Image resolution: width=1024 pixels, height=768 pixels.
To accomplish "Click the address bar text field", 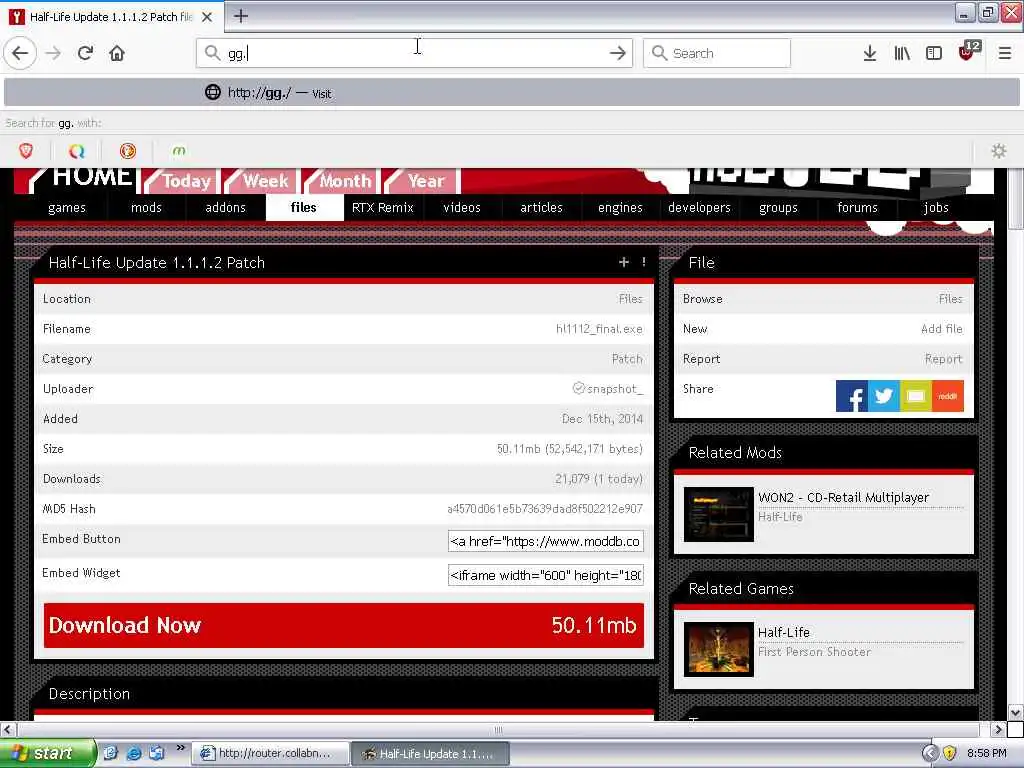I will (415, 53).
